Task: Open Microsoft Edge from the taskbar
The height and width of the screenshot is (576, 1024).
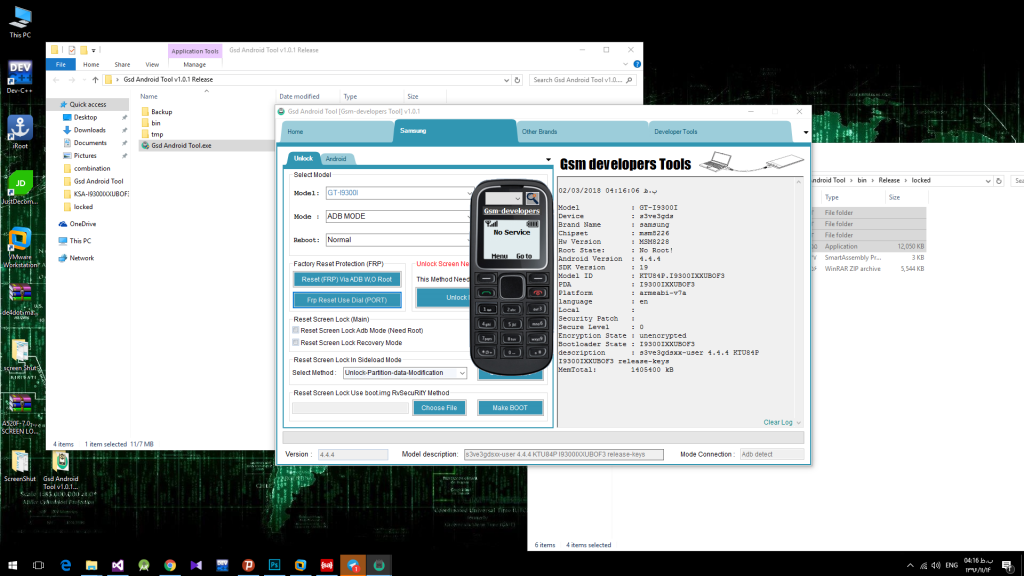Action: click(x=65, y=565)
